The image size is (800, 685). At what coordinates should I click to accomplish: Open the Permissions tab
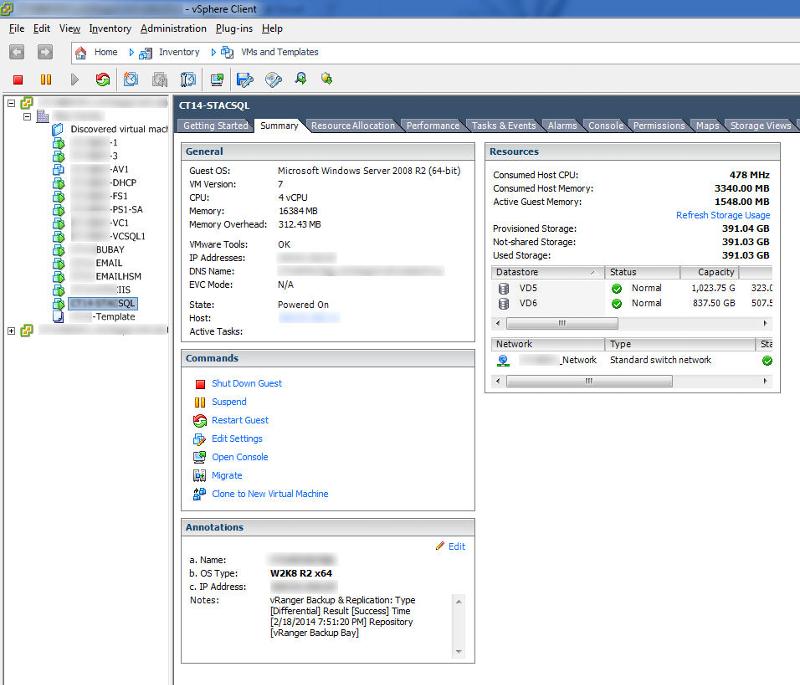(x=659, y=125)
